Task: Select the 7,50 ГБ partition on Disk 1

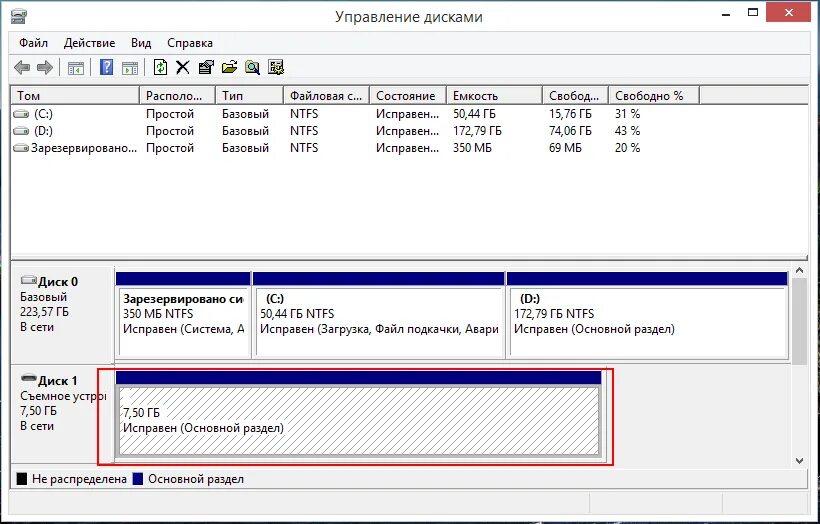Action: (x=358, y=414)
